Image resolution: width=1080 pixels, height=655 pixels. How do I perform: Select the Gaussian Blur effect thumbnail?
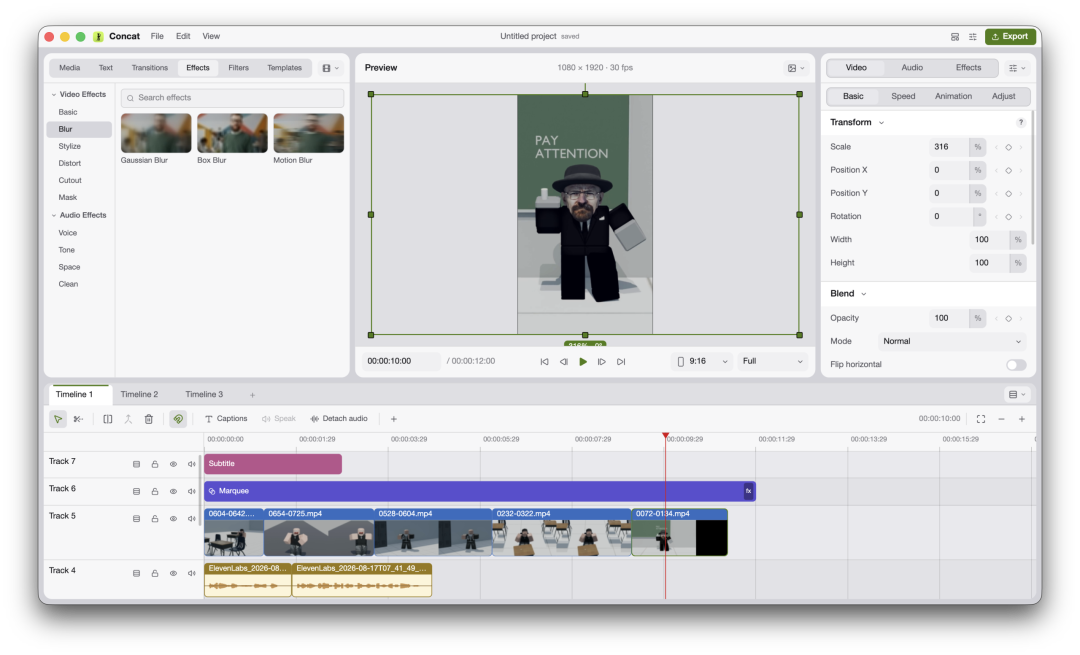(x=156, y=133)
